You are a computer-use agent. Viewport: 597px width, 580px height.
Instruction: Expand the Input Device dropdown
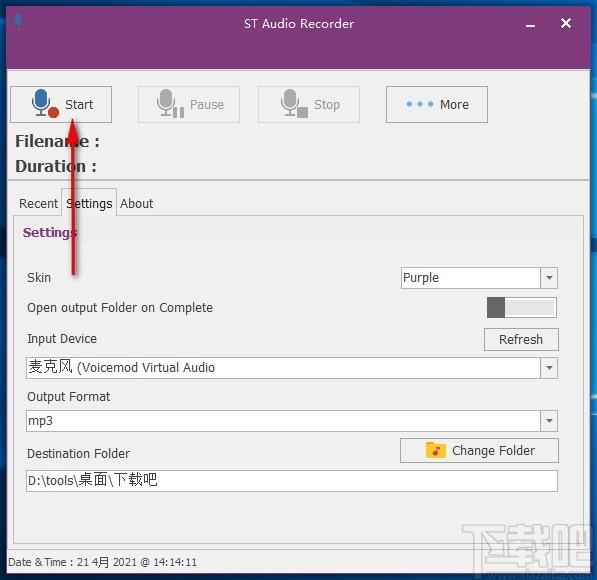pyautogui.click(x=549, y=368)
